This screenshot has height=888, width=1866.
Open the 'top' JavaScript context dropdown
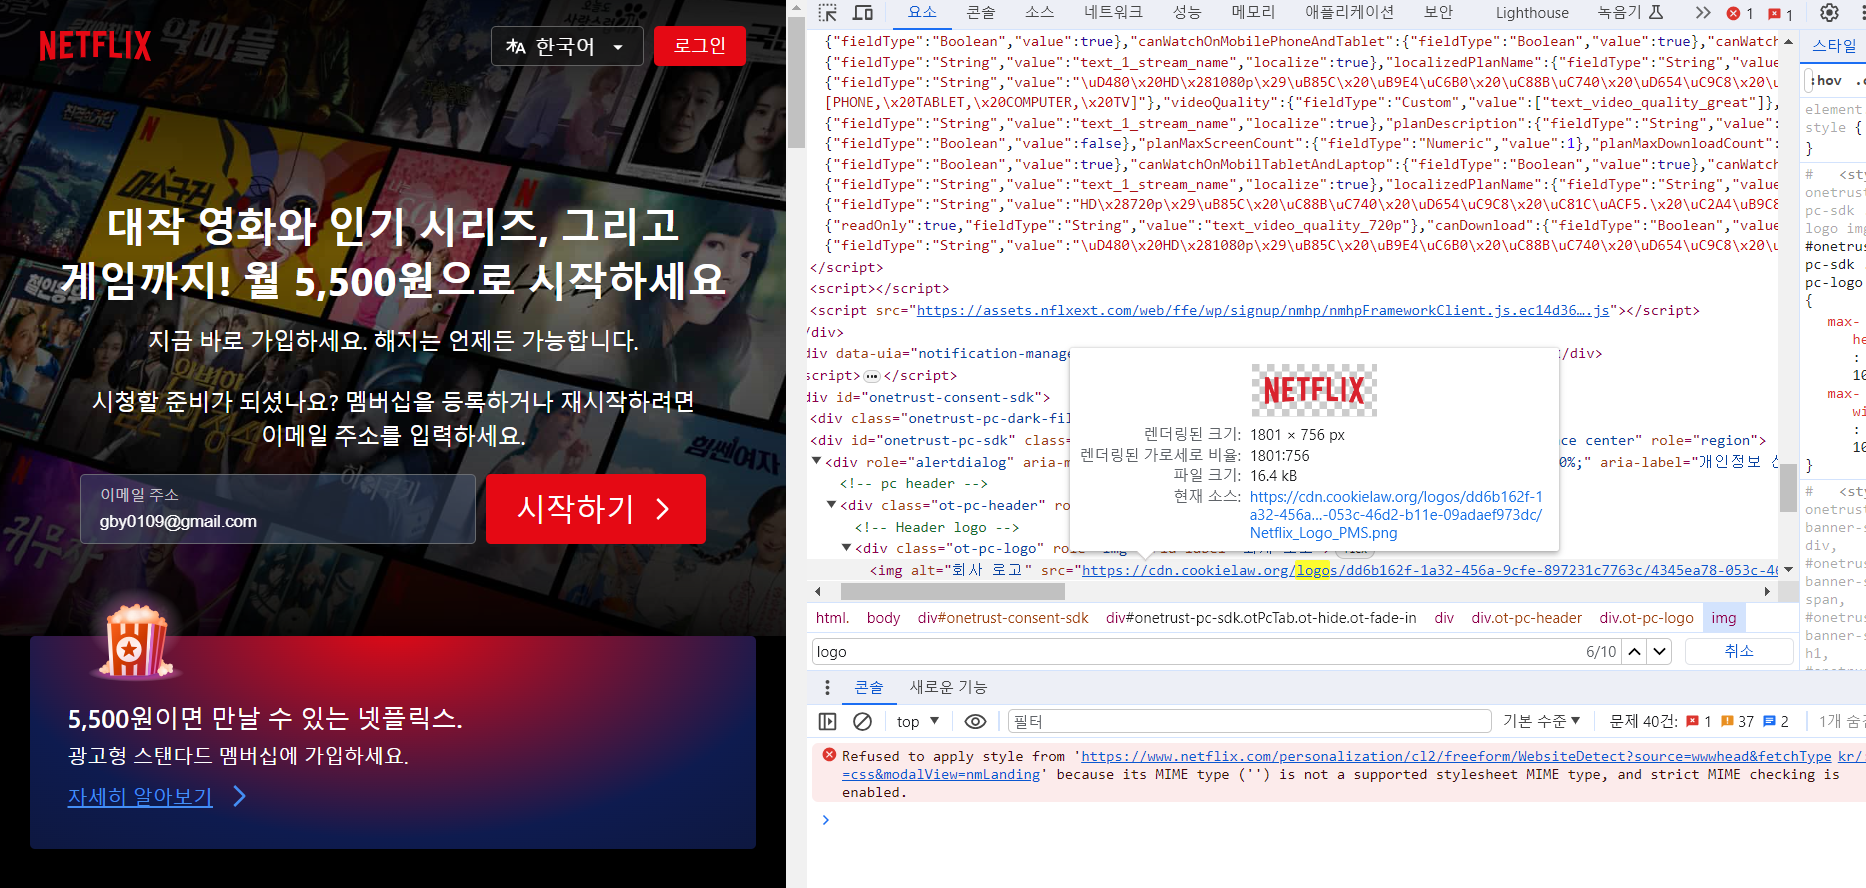(x=918, y=721)
